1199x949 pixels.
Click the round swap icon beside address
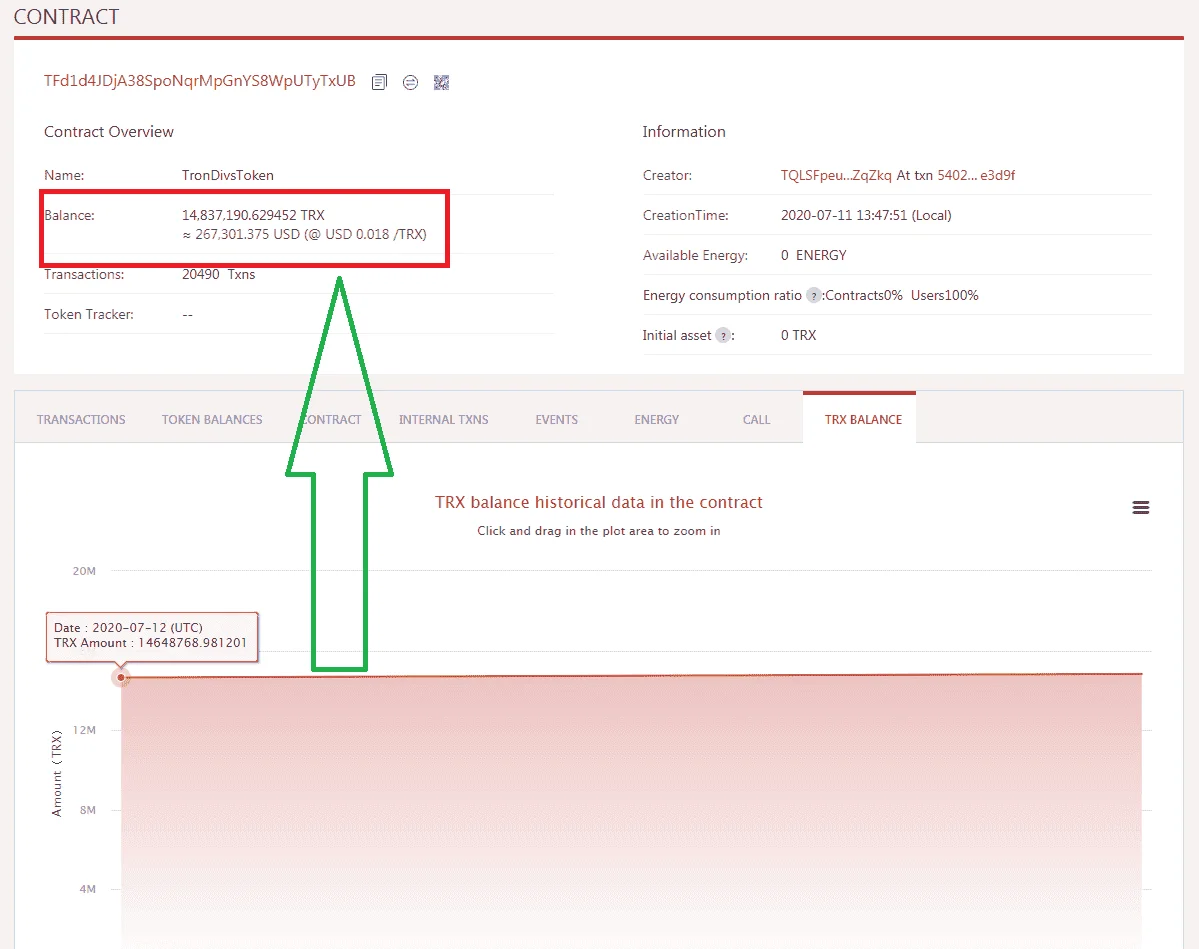click(x=411, y=82)
